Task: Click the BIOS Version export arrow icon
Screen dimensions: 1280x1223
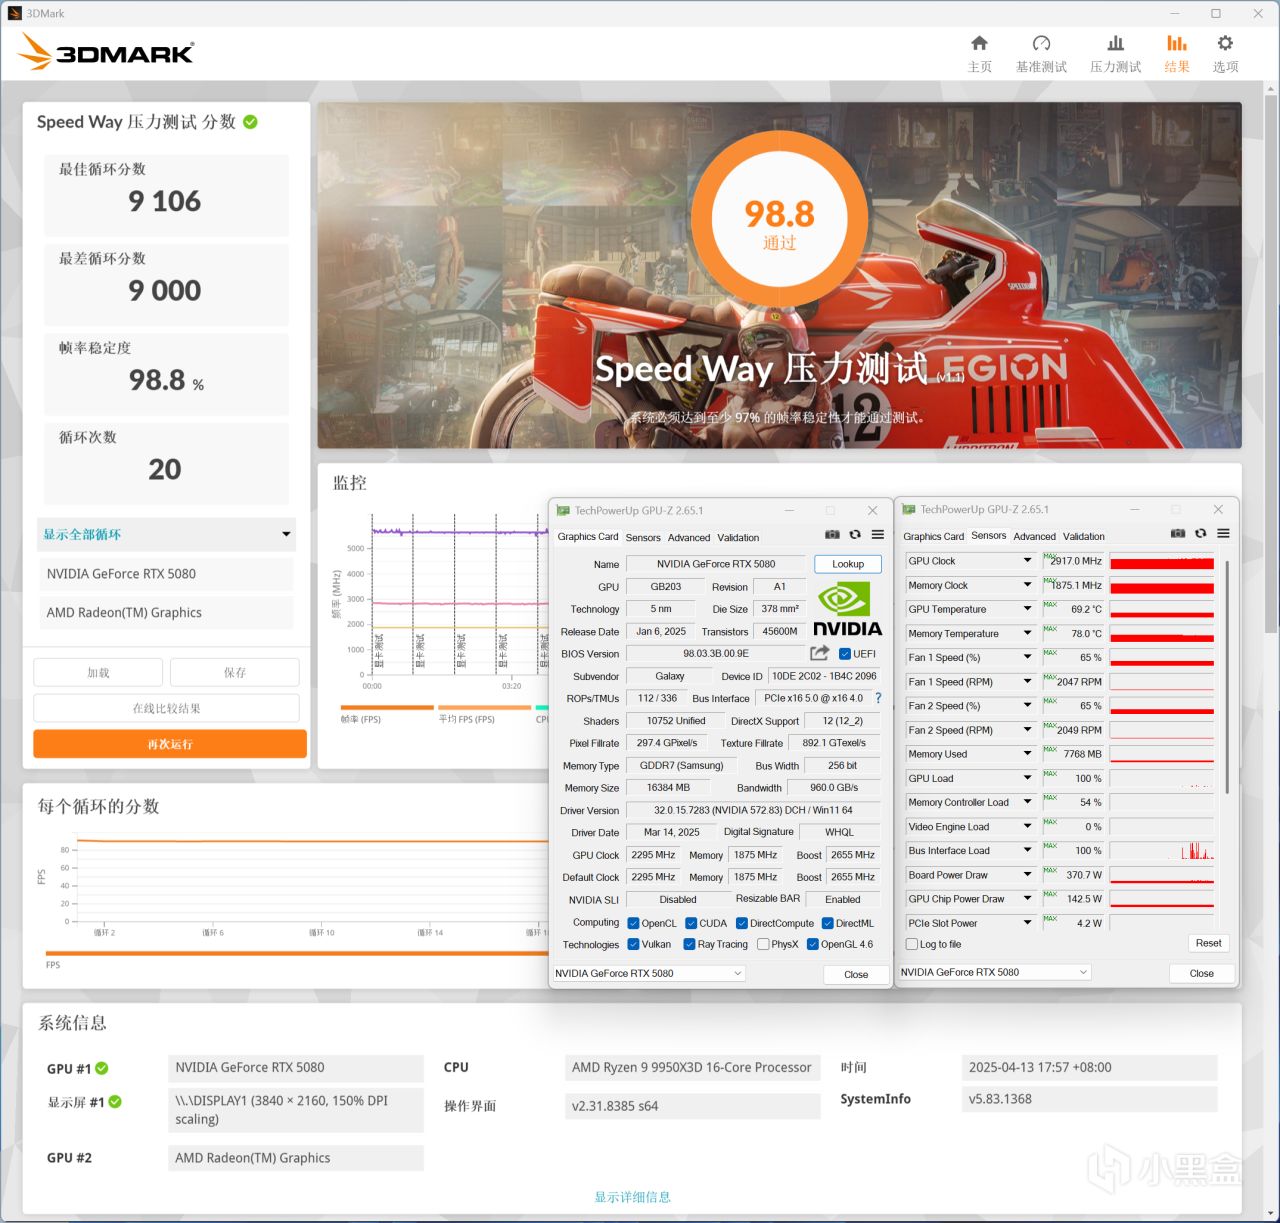Action: click(x=819, y=653)
